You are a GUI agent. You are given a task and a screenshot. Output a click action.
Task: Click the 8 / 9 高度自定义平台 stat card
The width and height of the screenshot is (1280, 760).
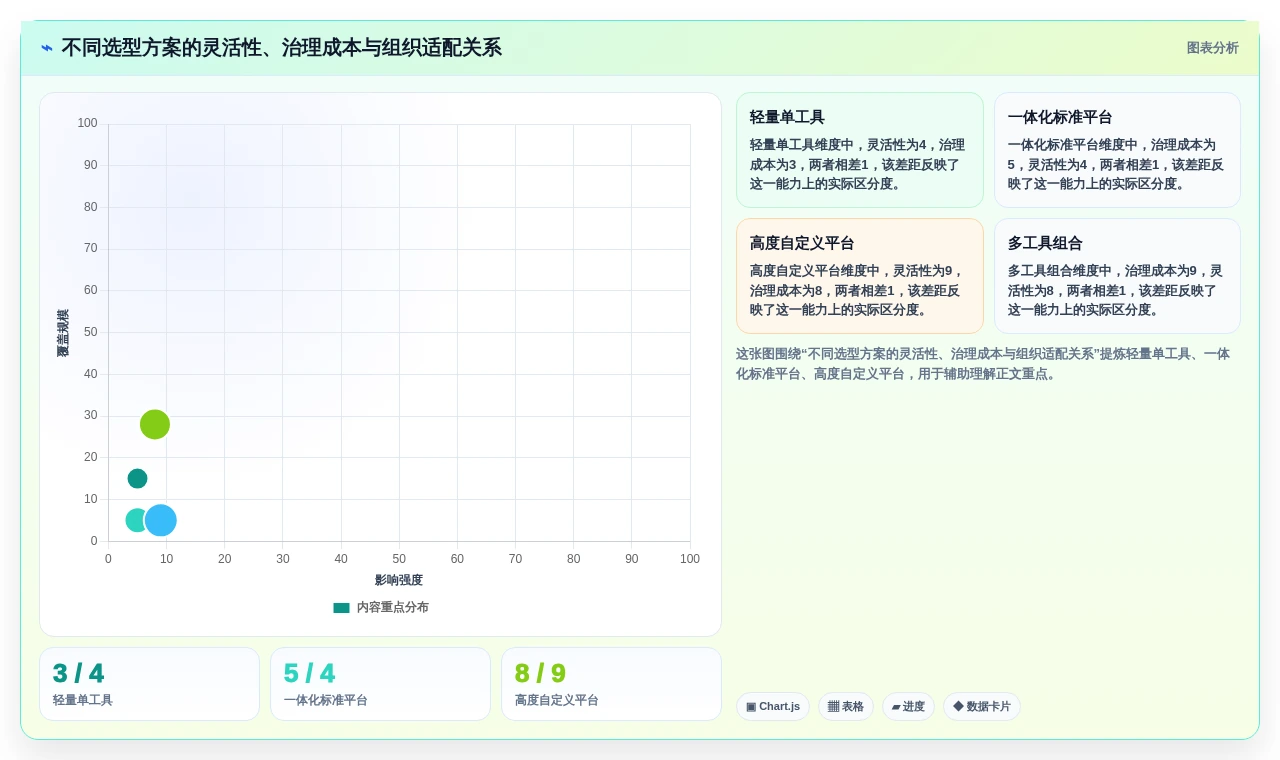pyautogui.click(x=611, y=684)
